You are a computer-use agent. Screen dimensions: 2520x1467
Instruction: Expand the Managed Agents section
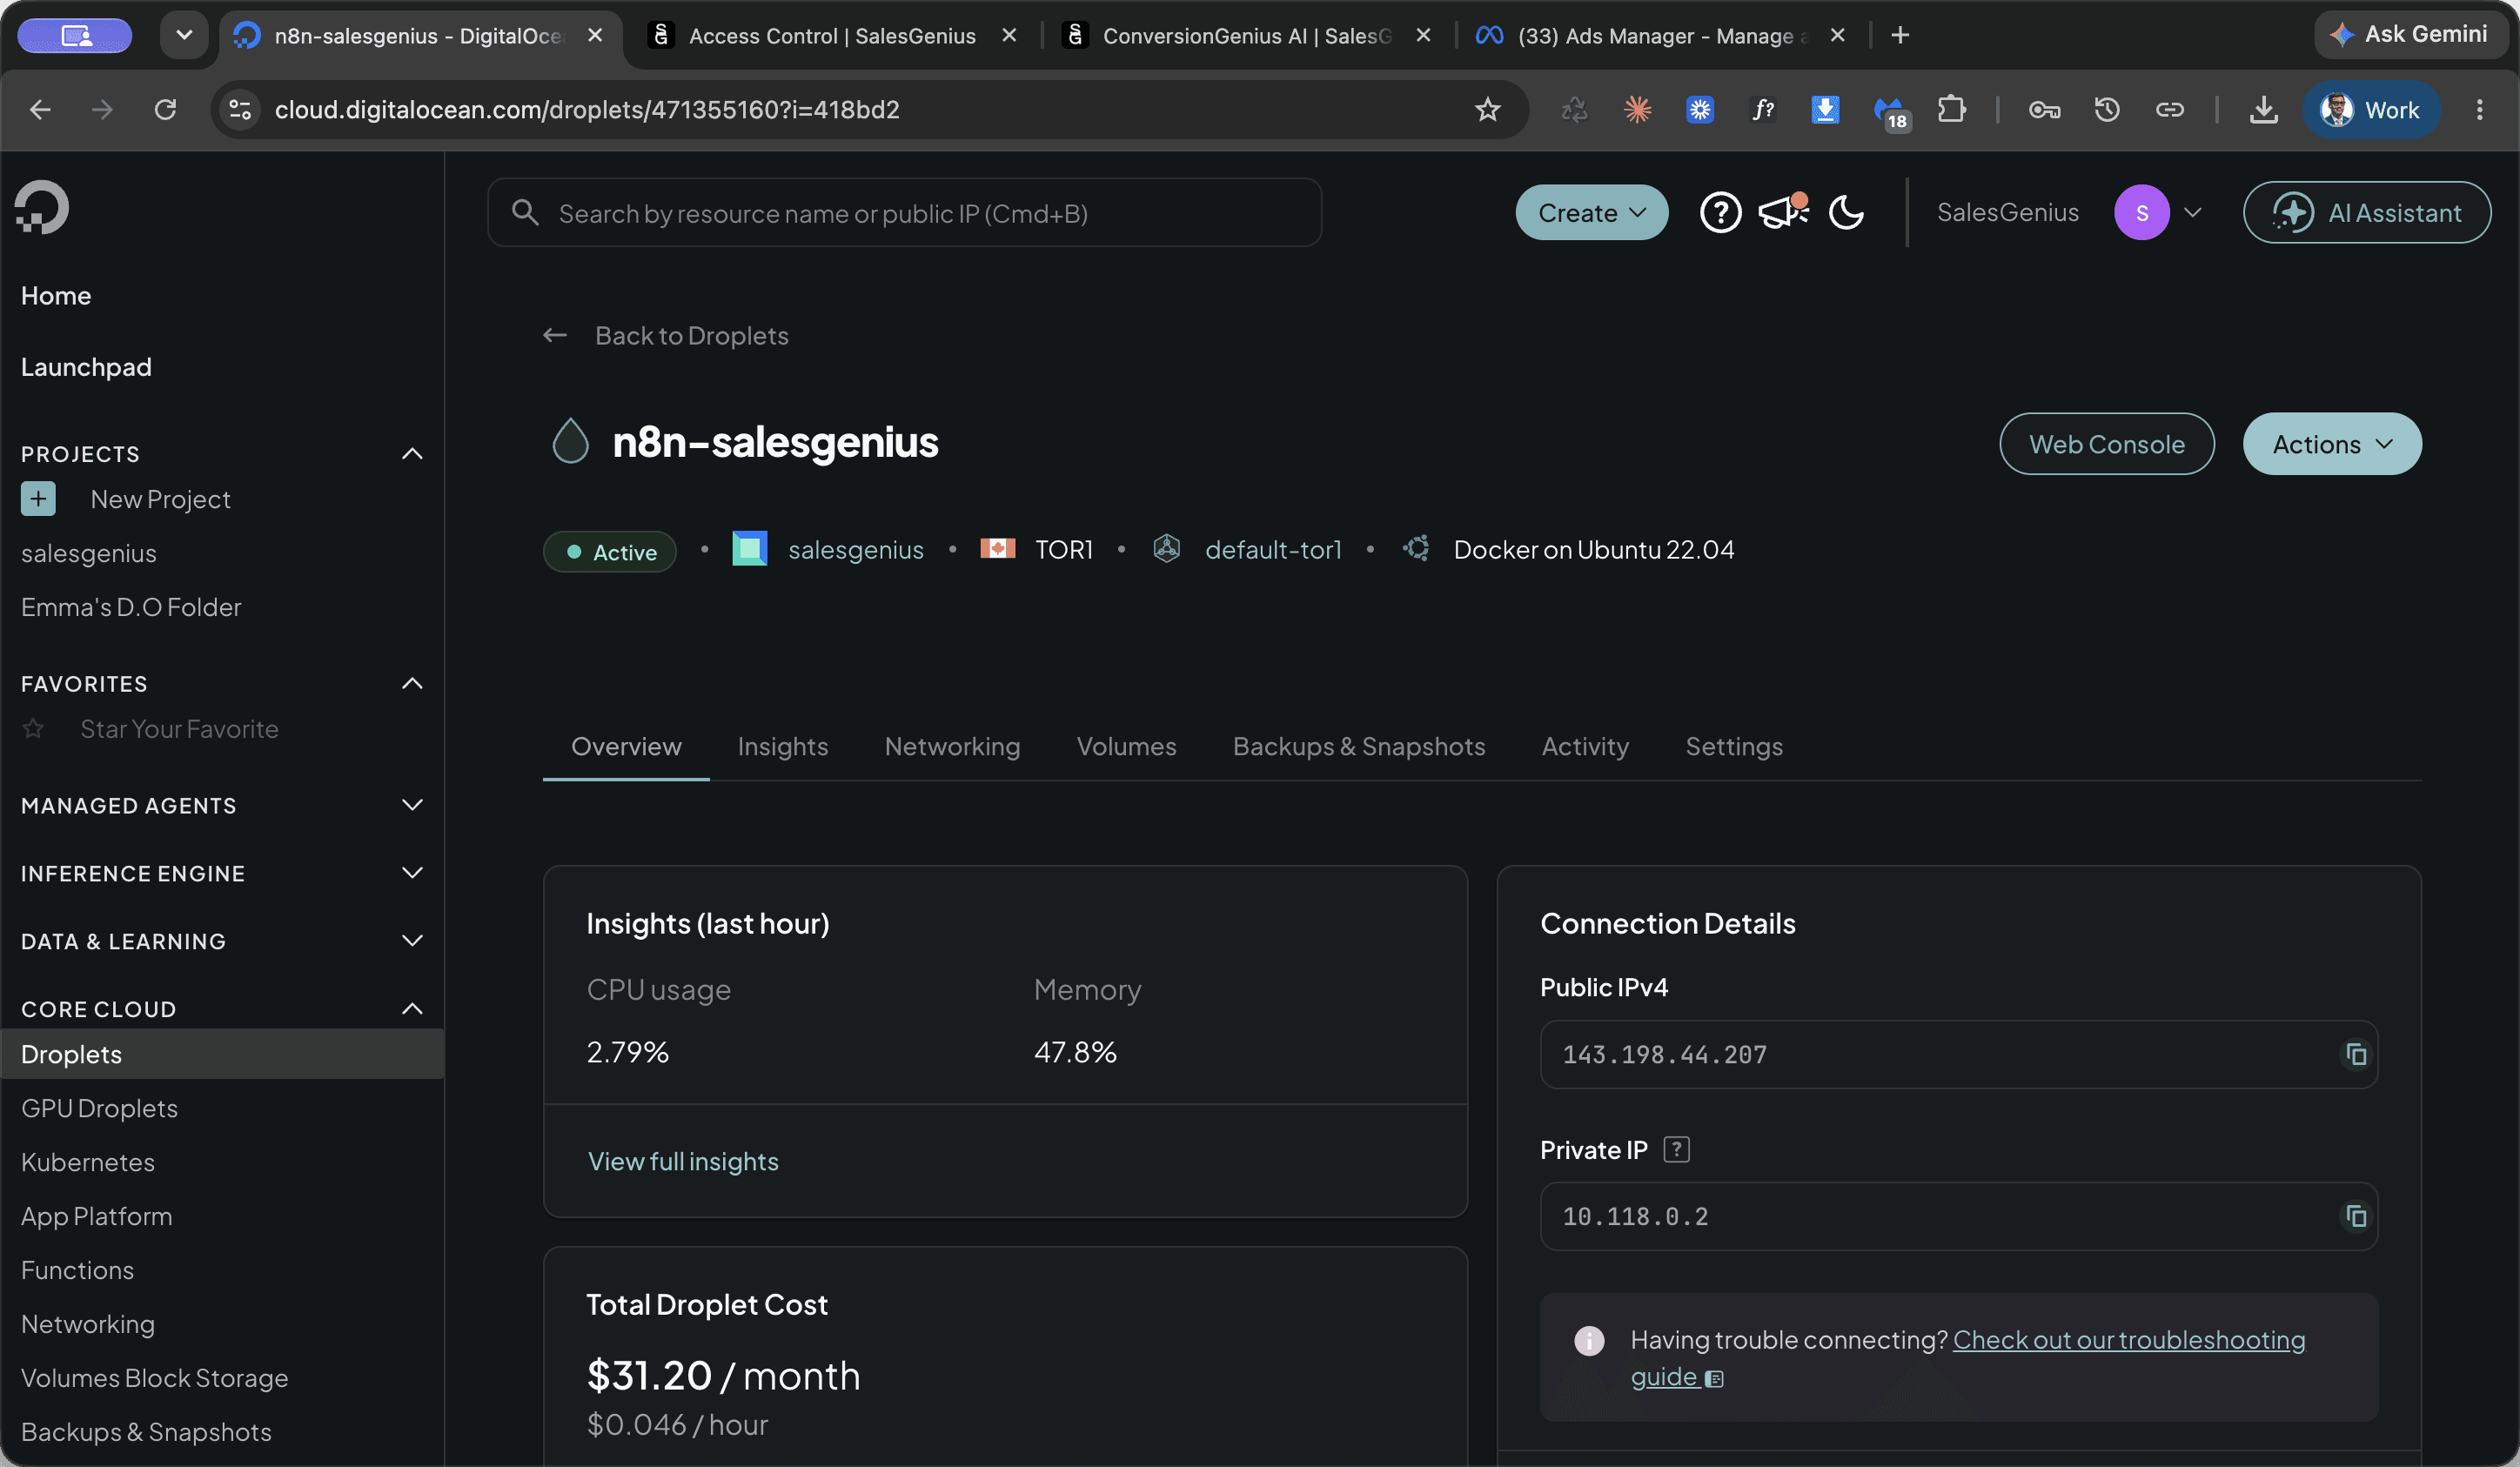[412, 805]
